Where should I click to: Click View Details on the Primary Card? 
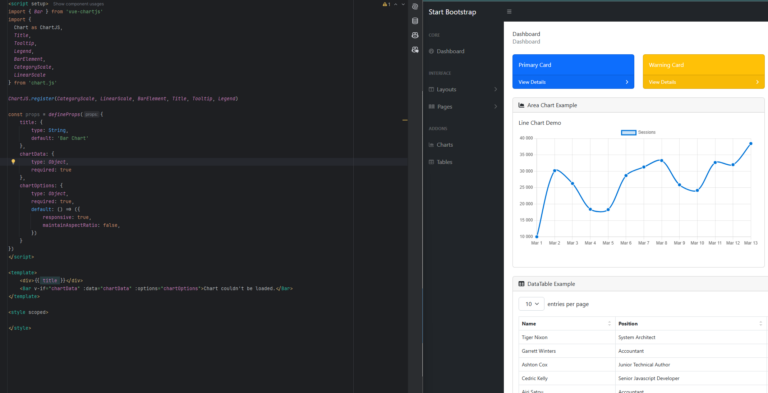[532, 82]
